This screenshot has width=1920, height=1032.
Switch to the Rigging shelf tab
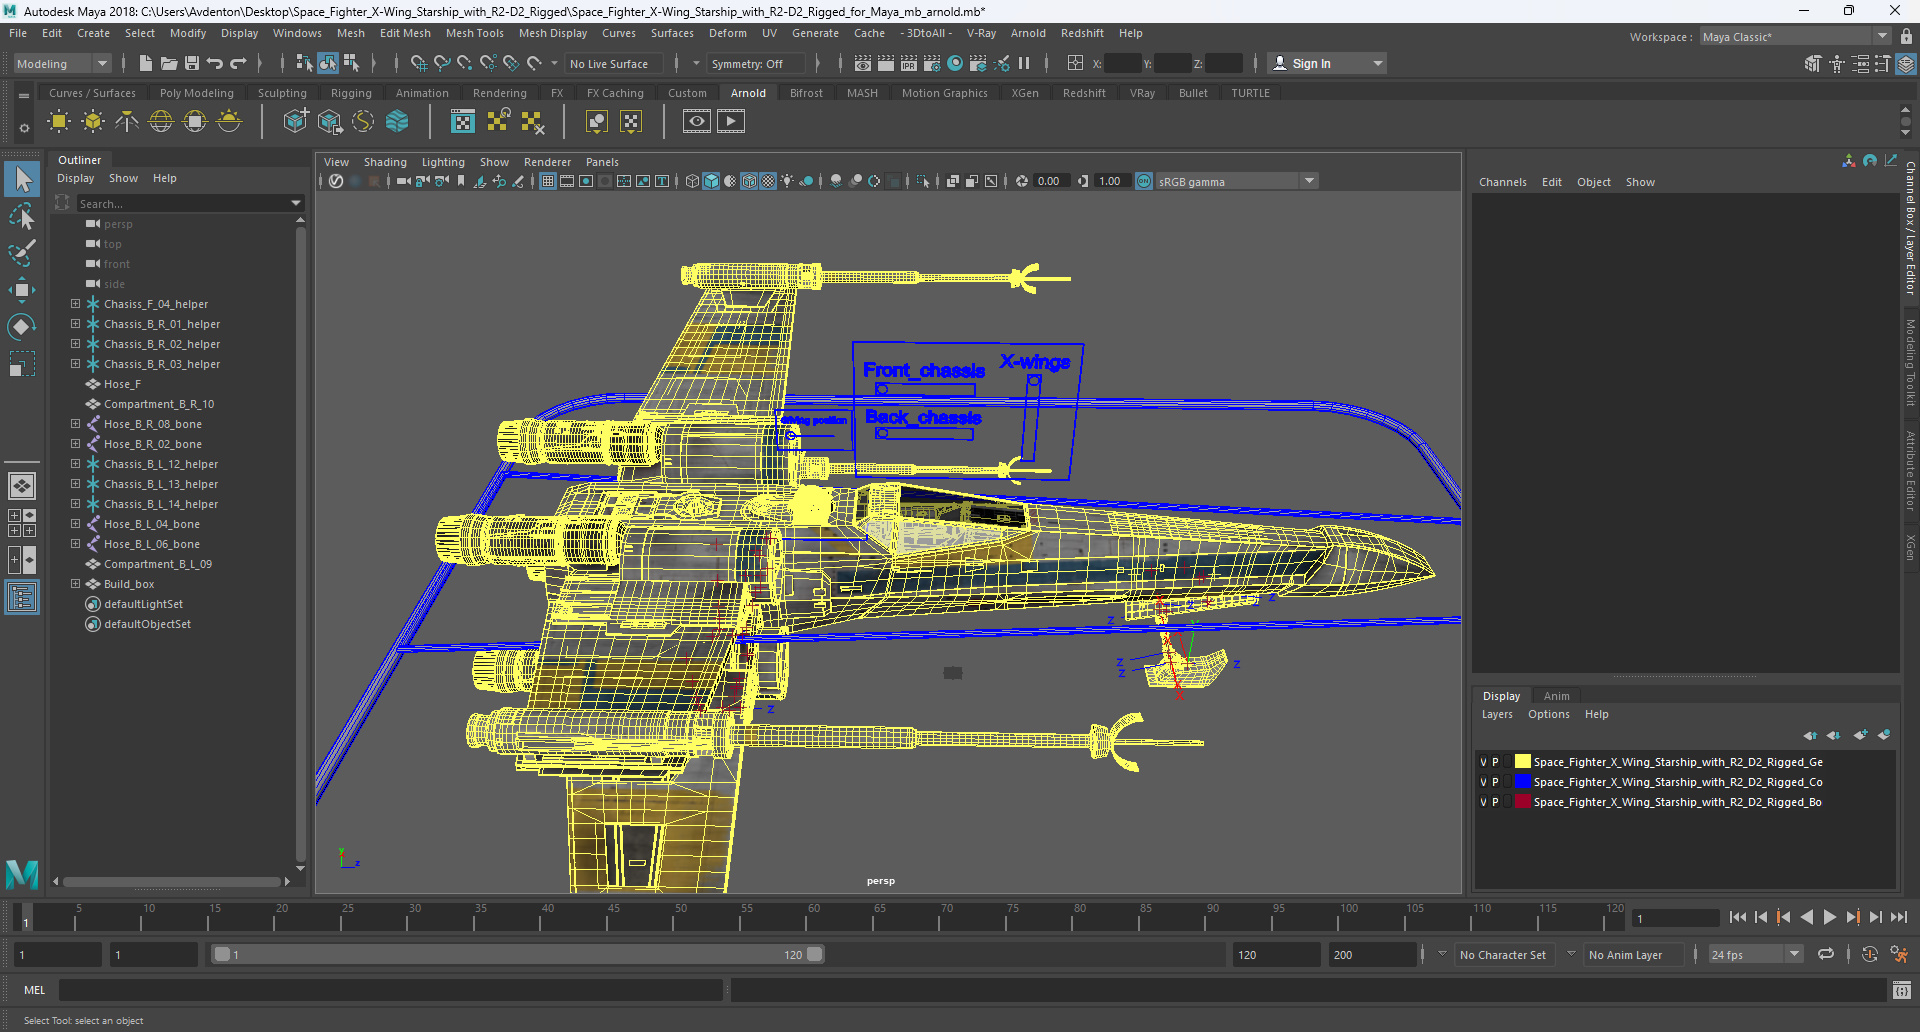[x=351, y=93]
